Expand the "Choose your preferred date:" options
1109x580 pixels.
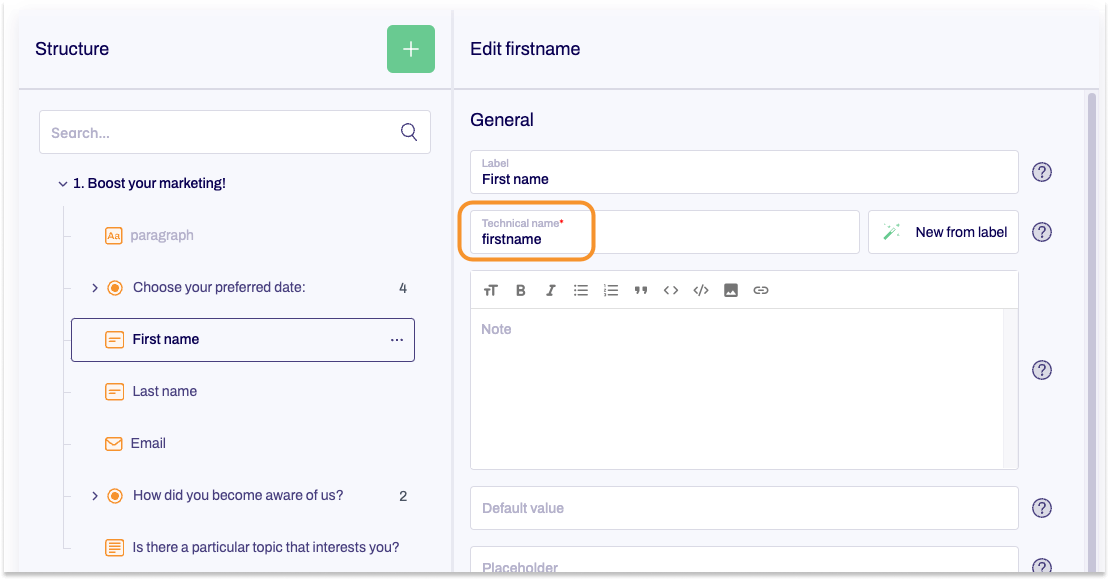tap(94, 287)
